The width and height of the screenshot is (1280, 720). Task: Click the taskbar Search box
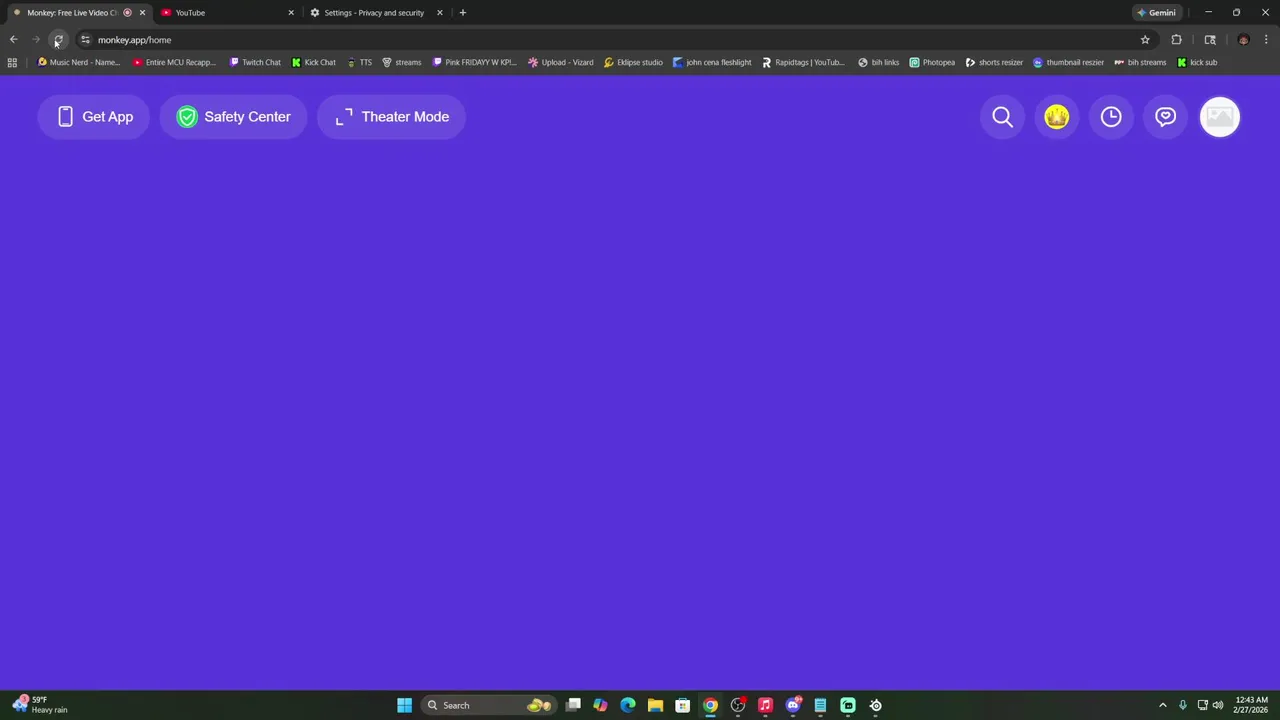[489, 705]
